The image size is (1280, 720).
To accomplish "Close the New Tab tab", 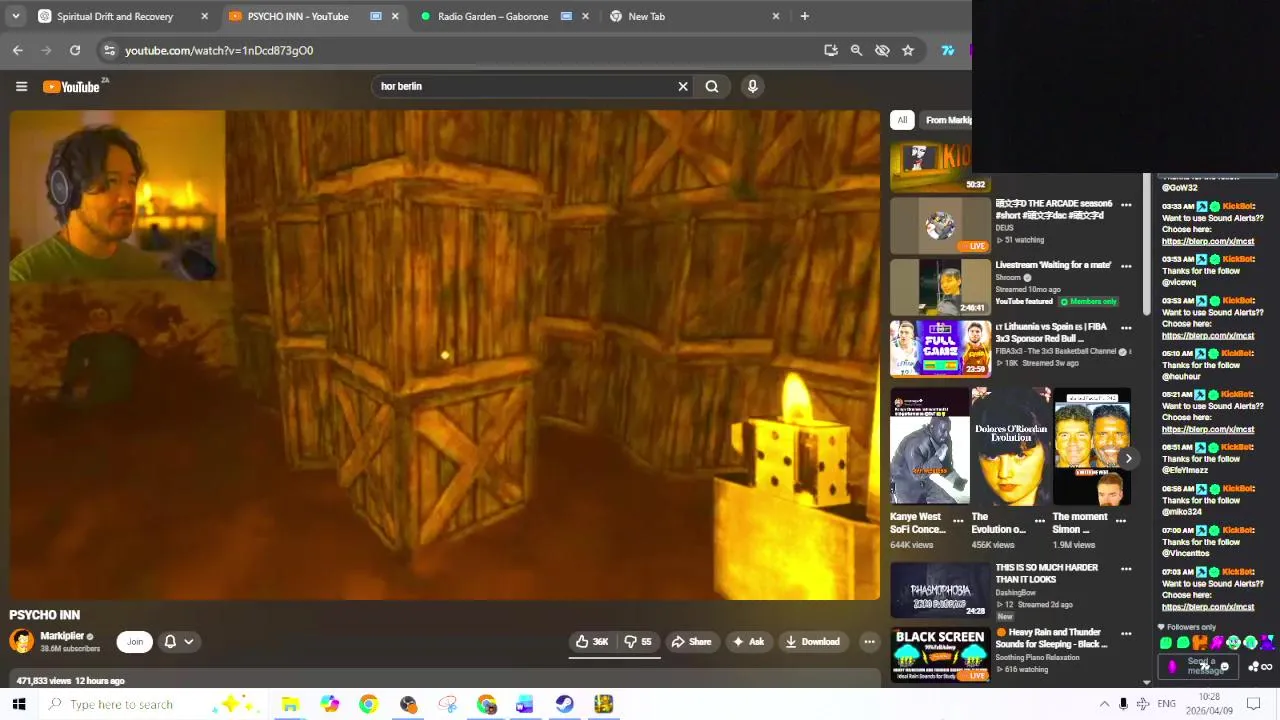I will tap(775, 16).
